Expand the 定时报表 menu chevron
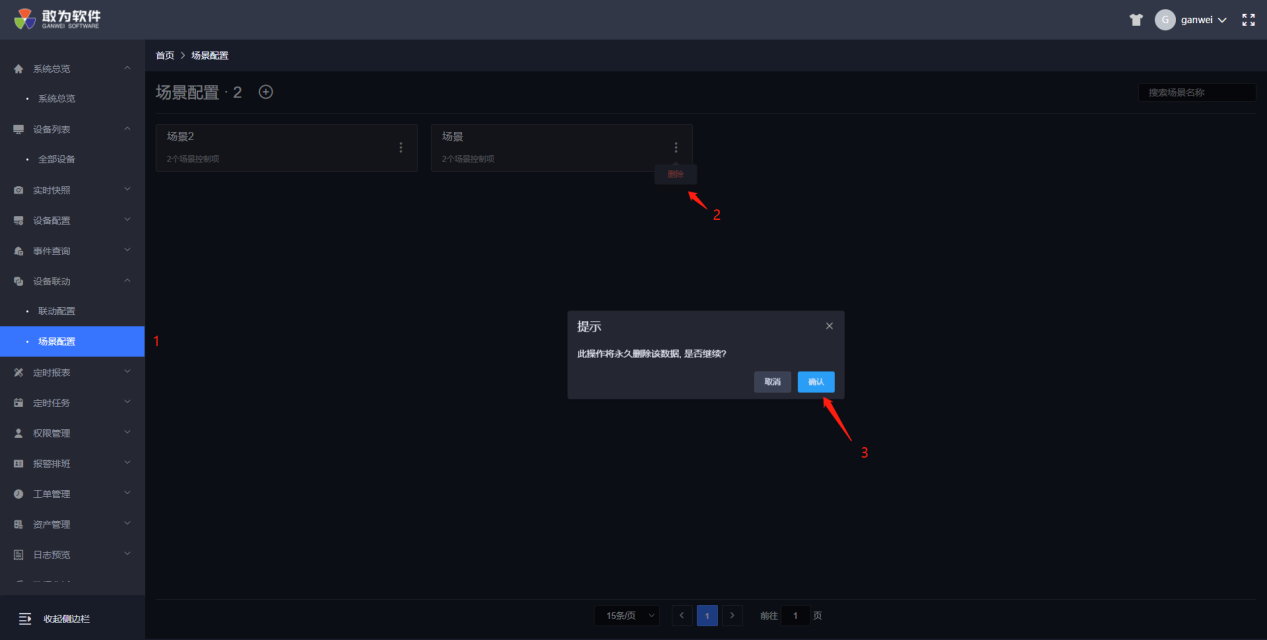The width and height of the screenshot is (1267, 640). pos(127,372)
